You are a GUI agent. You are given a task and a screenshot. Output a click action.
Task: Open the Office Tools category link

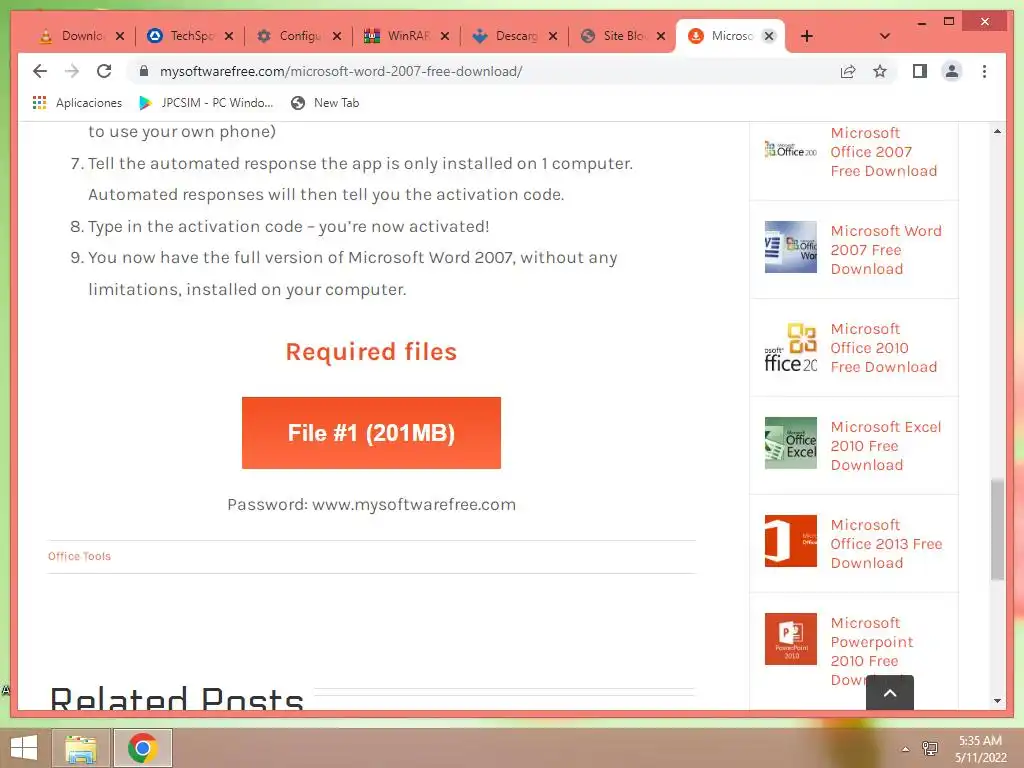pos(79,556)
